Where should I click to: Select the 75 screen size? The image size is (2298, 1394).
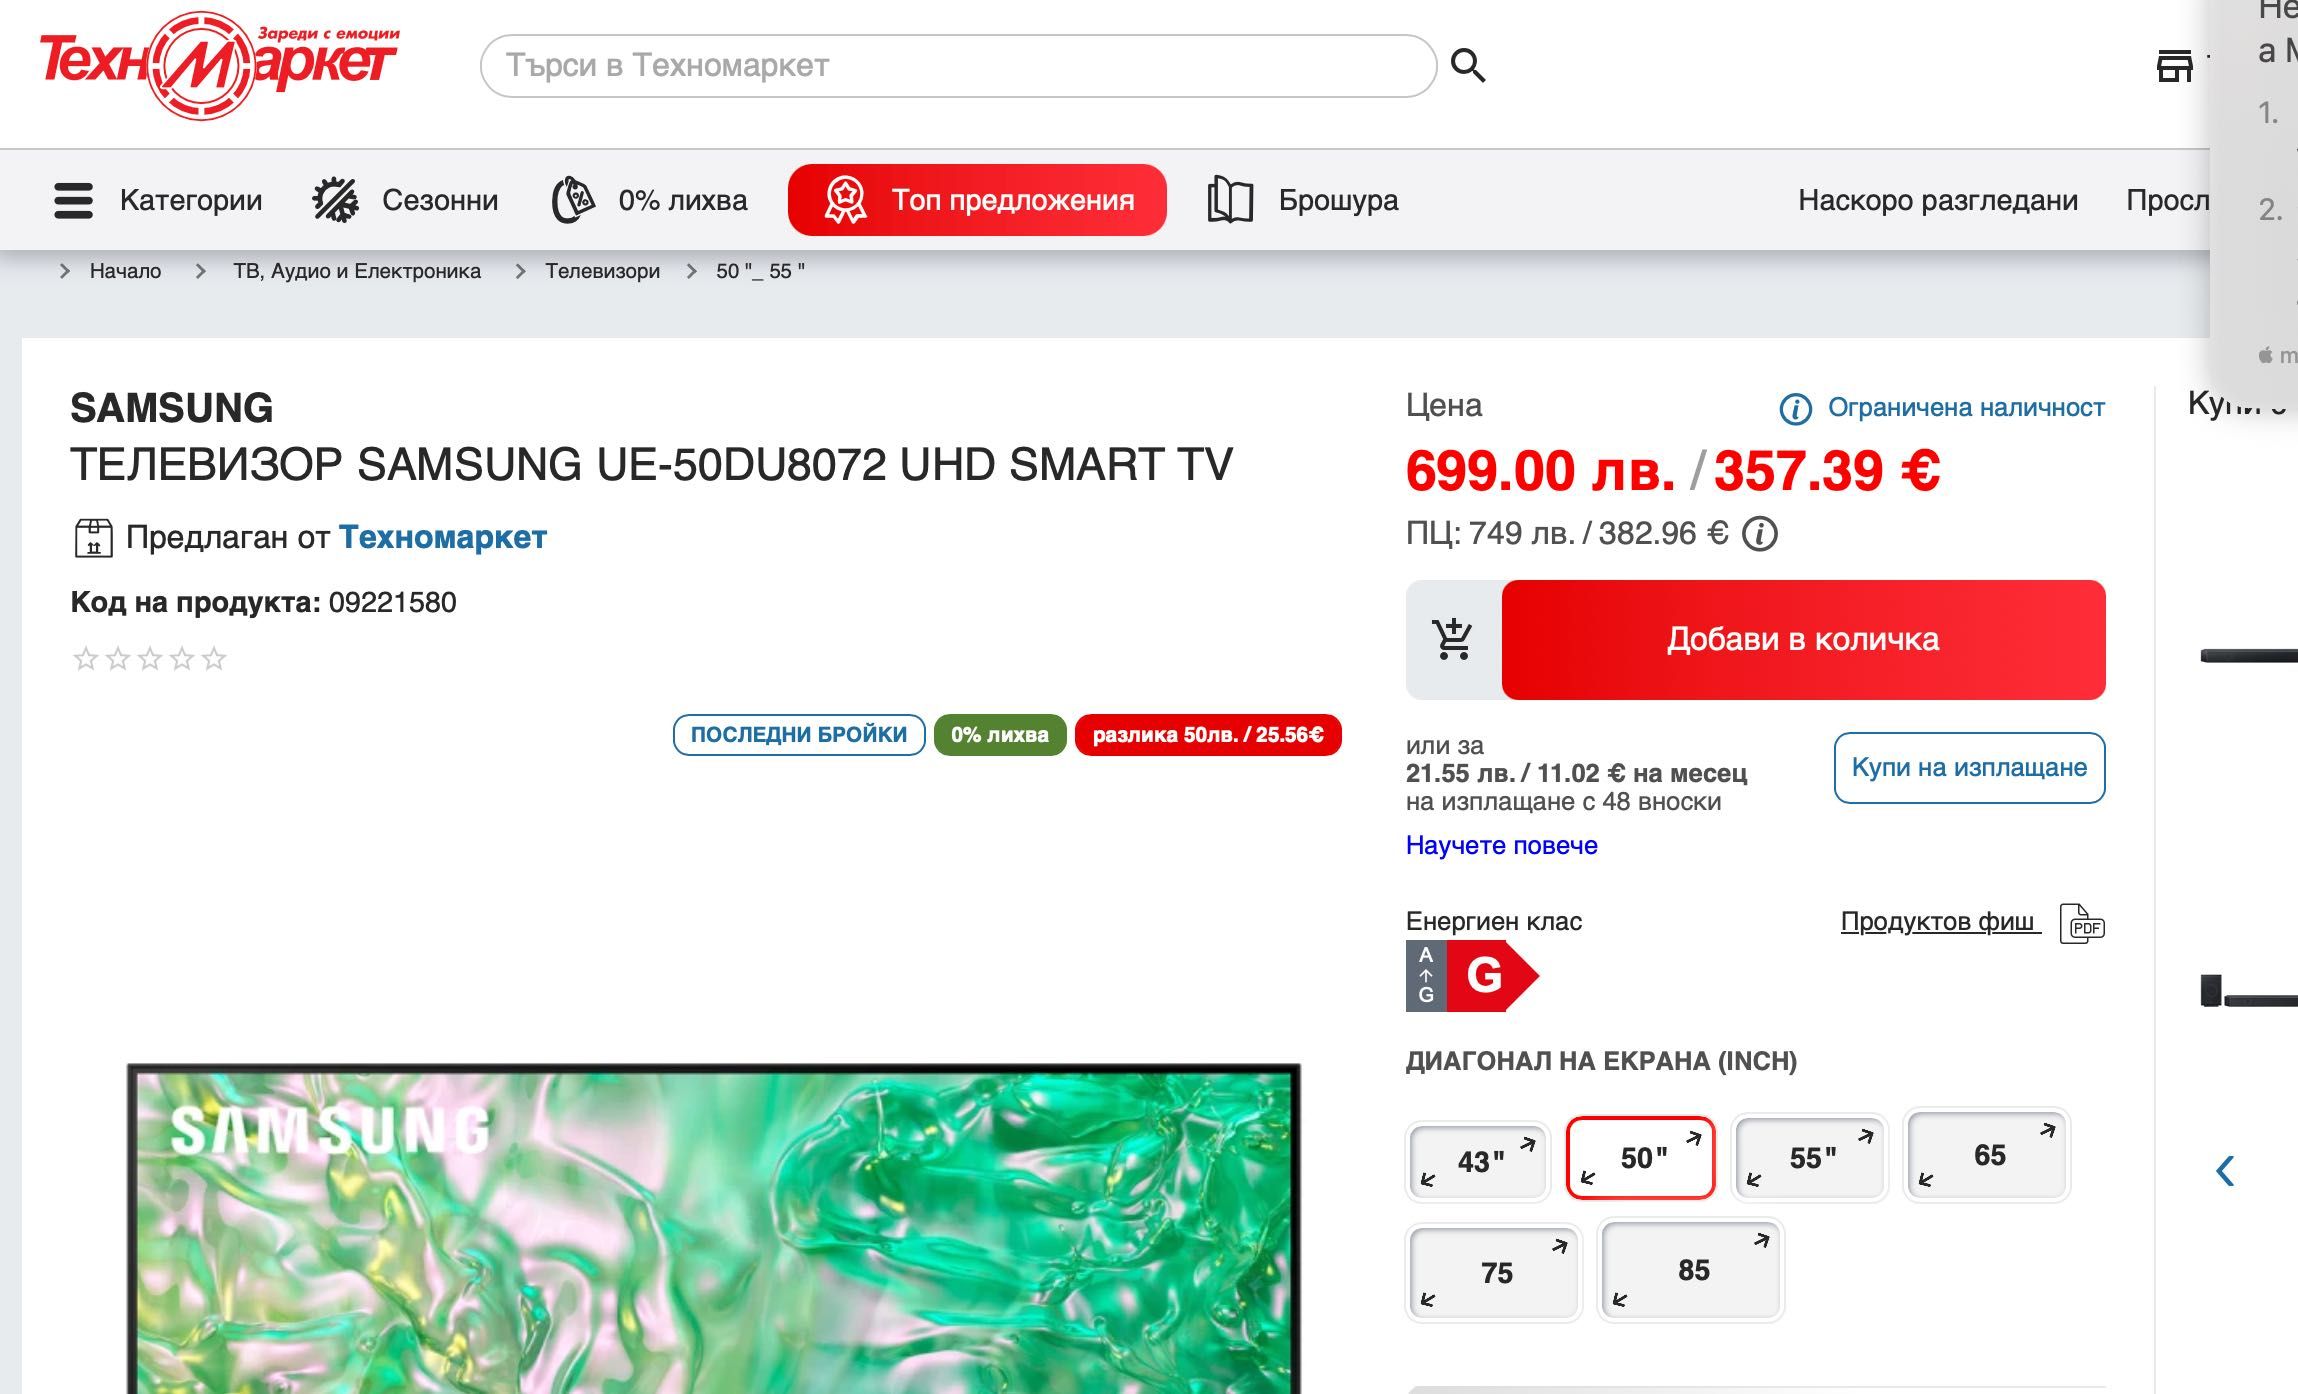click(x=1493, y=1272)
